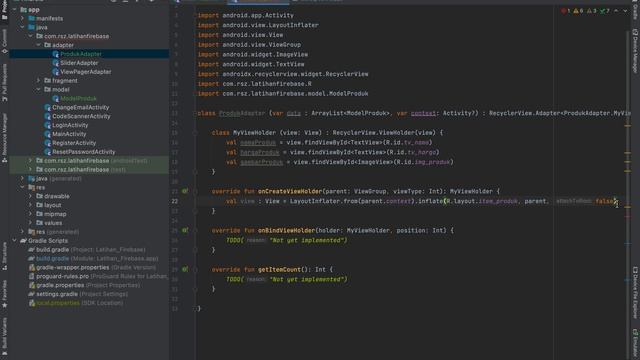The height and width of the screenshot is (360, 640).
Task: Open the Structure tool window
Action: point(4,256)
